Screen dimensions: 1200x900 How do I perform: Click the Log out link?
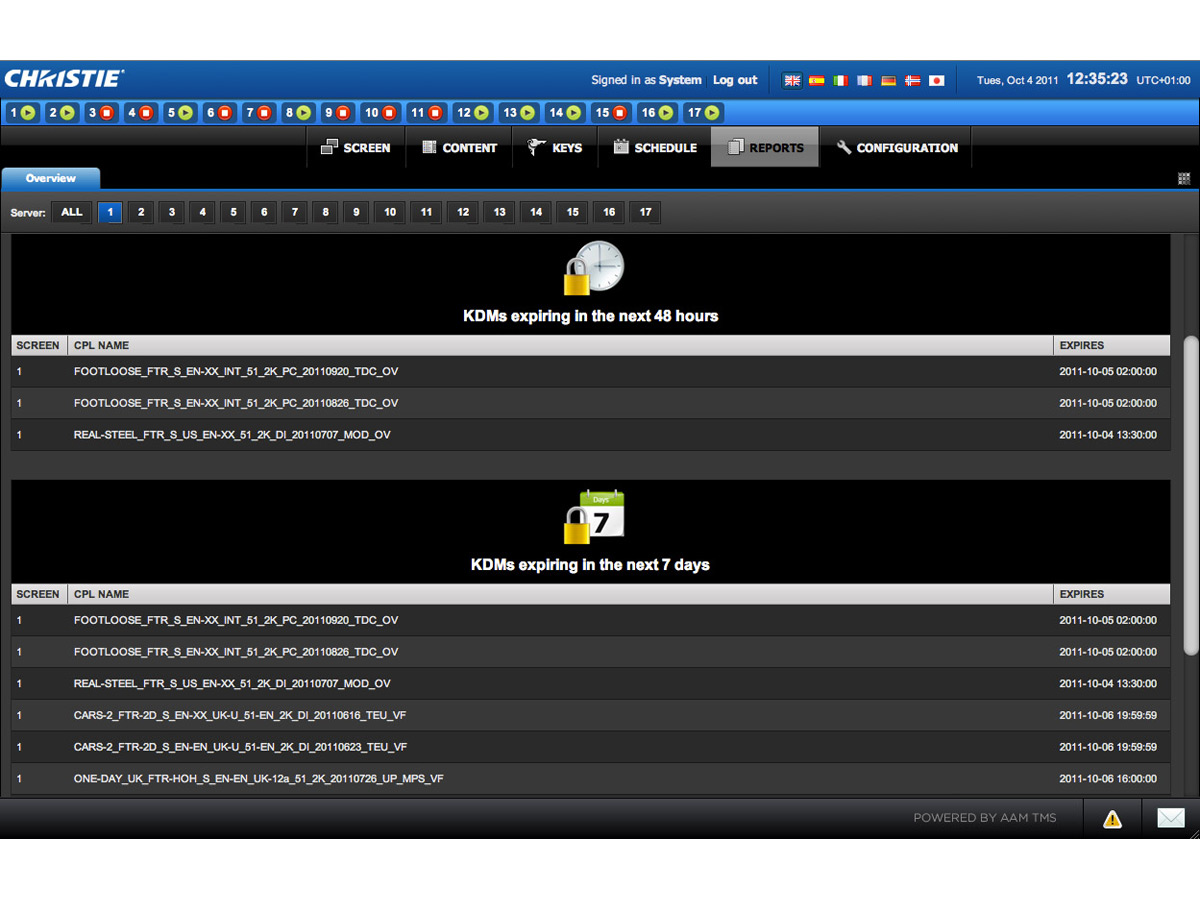click(735, 80)
